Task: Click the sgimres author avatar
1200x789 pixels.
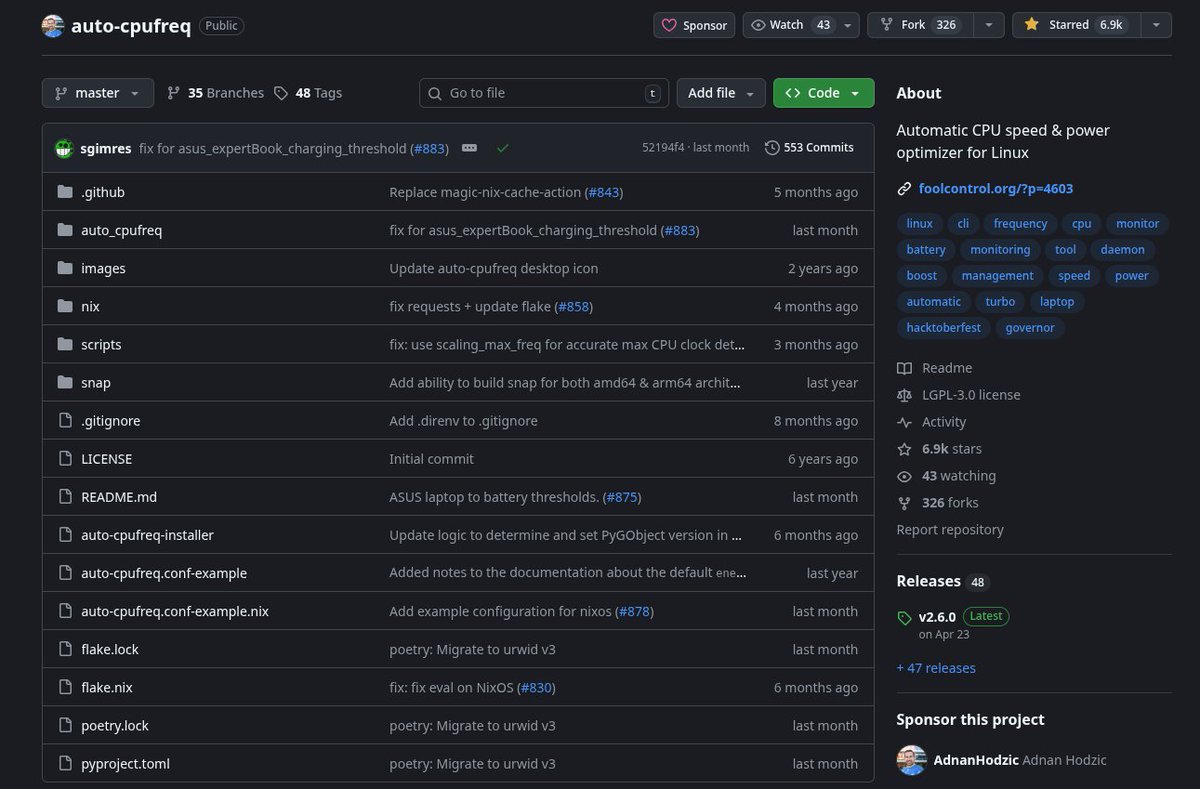Action: (x=65, y=148)
